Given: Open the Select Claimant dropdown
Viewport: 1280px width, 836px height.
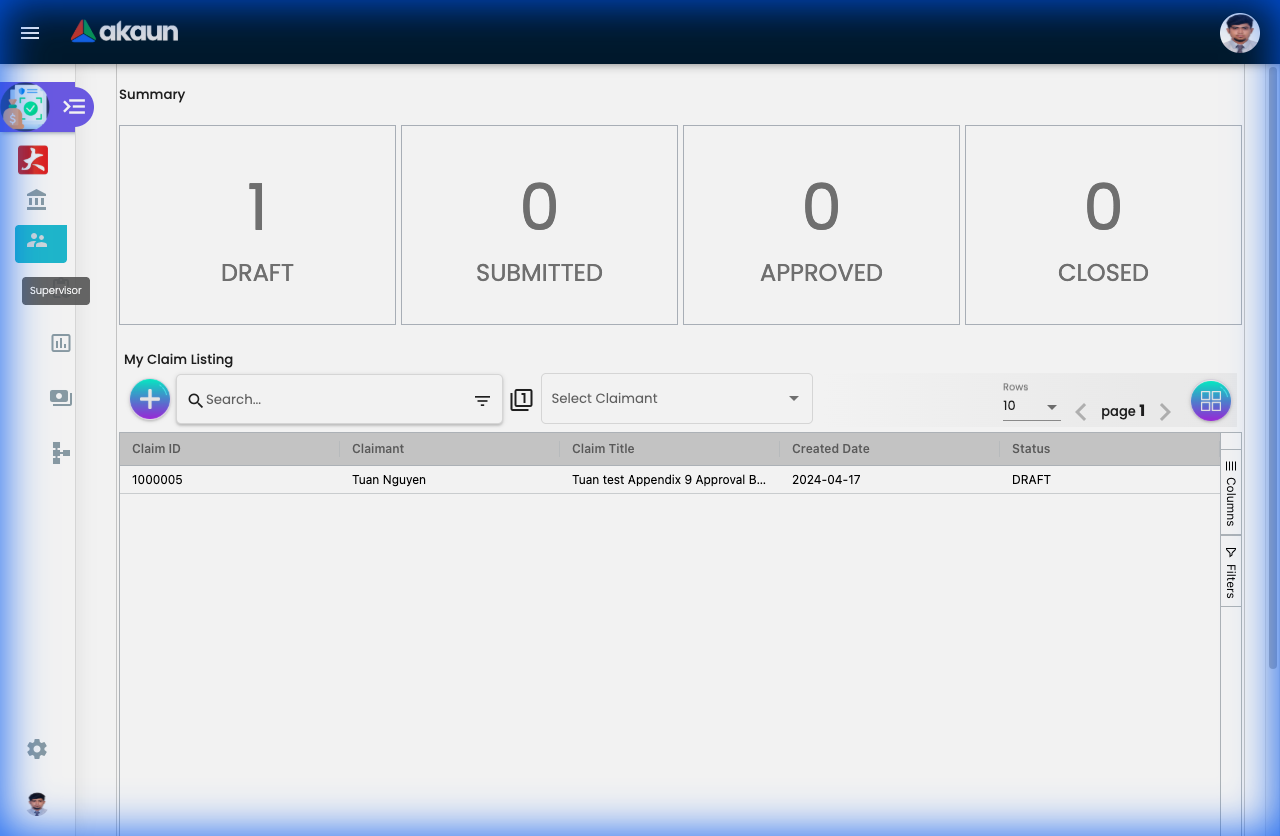Looking at the screenshot, I should tap(676, 398).
